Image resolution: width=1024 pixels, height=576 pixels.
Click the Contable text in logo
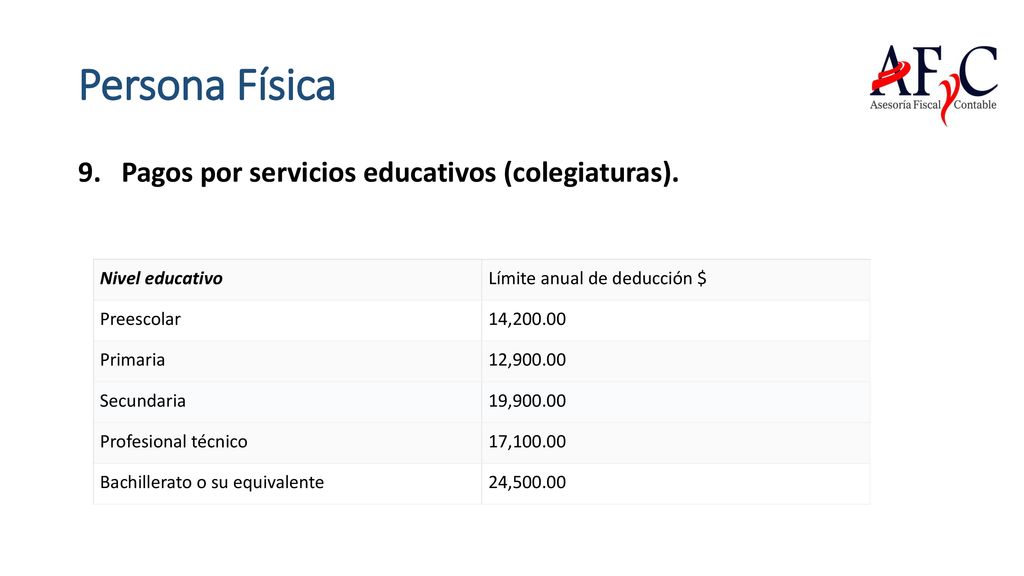click(x=975, y=104)
